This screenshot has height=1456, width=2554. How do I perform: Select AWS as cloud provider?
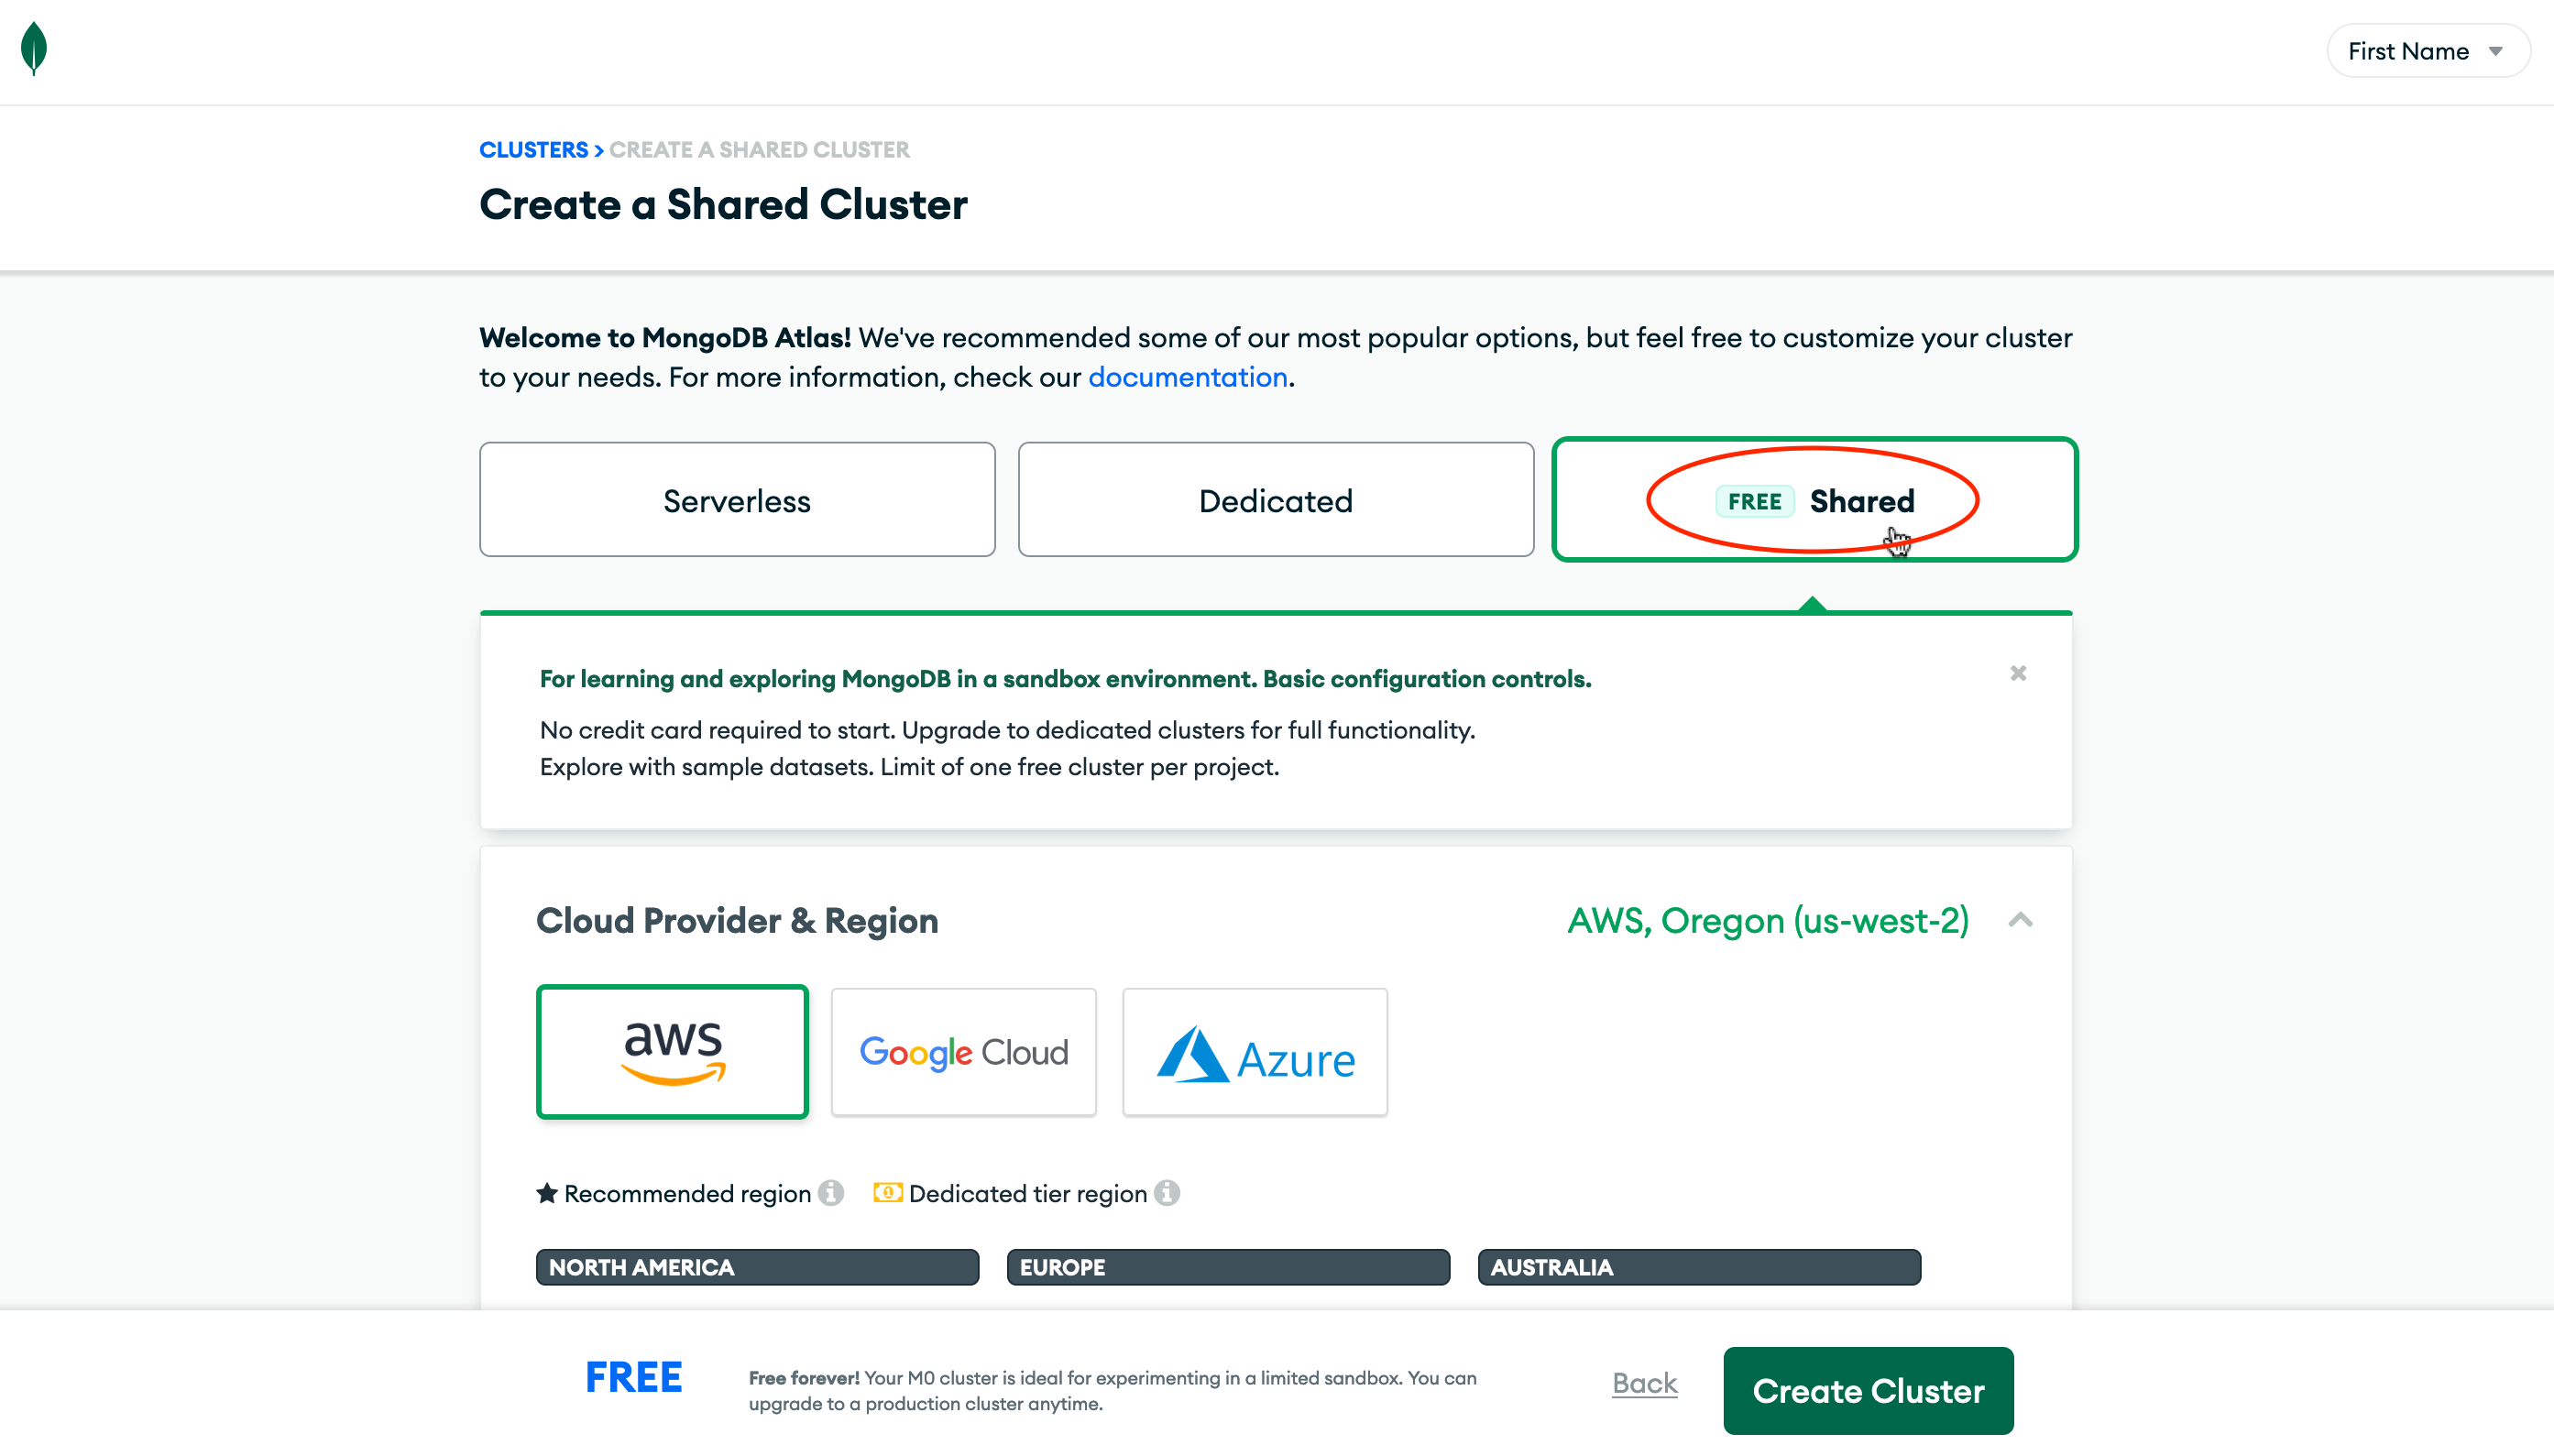coord(672,1051)
